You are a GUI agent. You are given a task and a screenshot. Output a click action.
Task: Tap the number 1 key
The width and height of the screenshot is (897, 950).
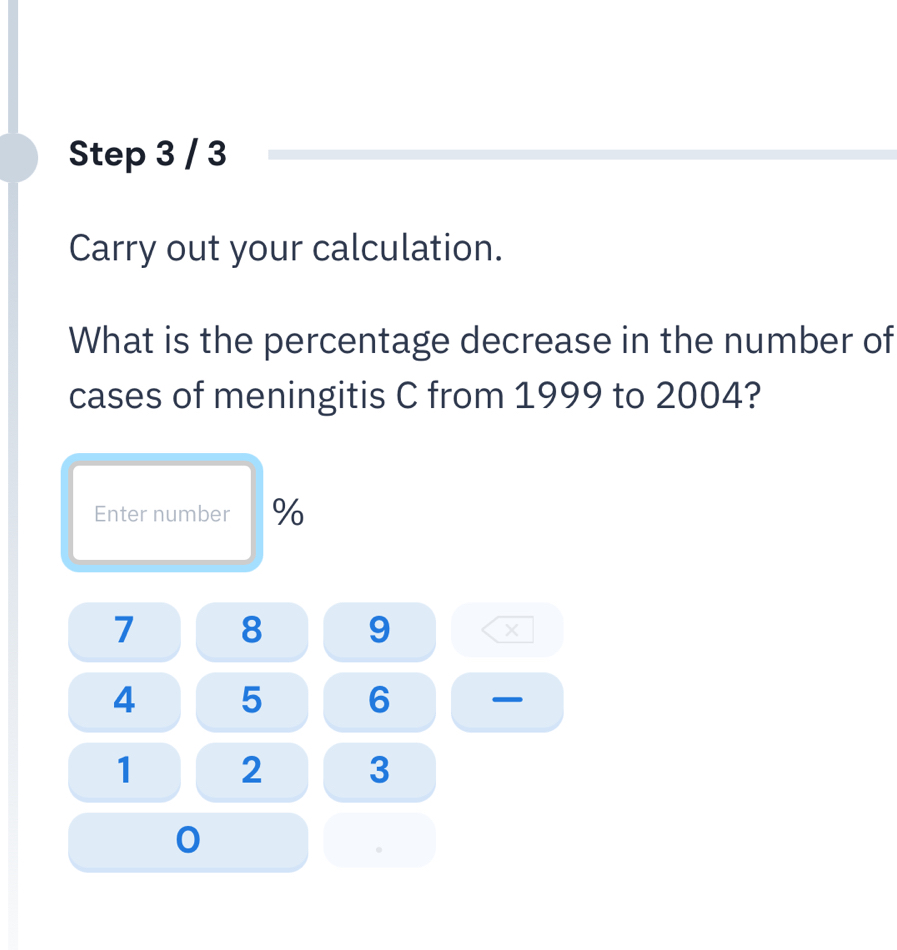point(124,770)
